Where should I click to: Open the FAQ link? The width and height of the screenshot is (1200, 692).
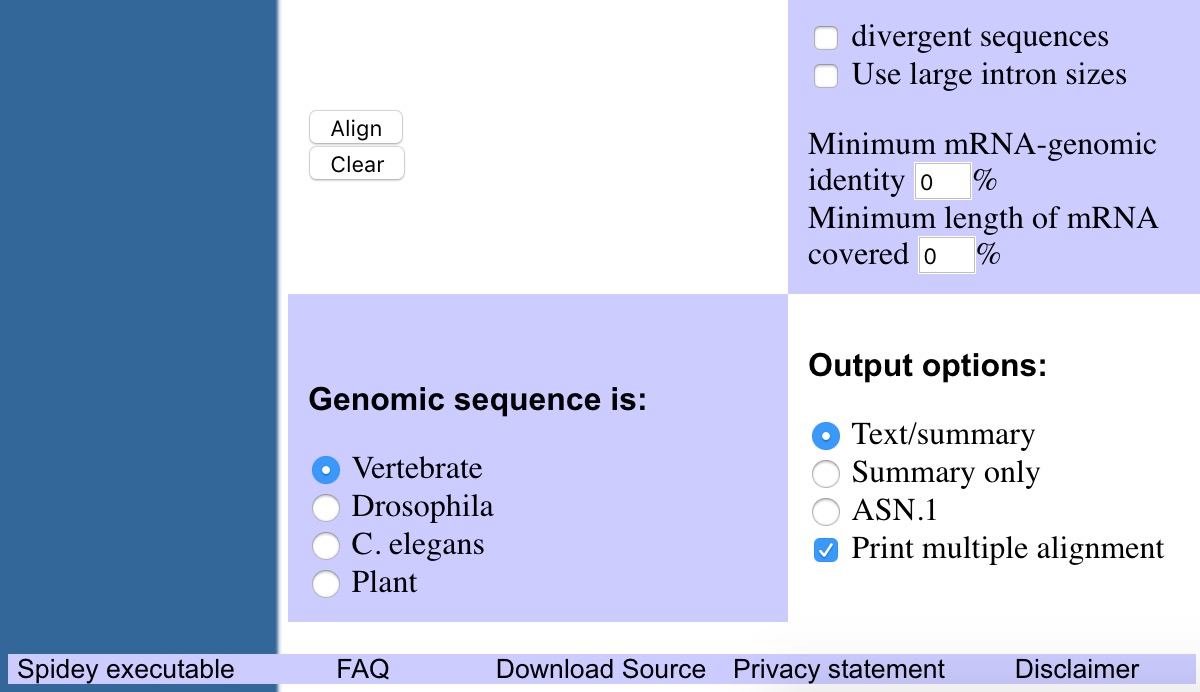(x=363, y=669)
